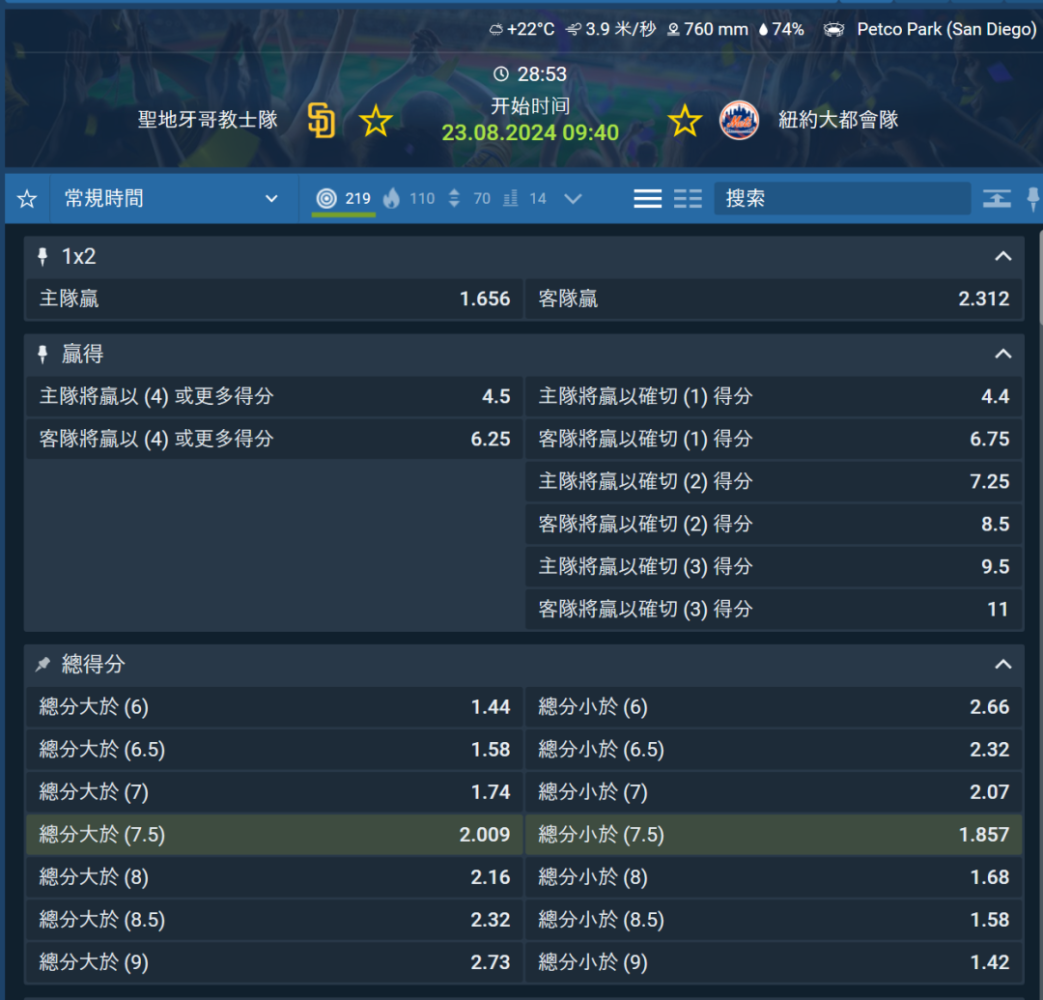This screenshot has height=1000, width=1043.
Task: Click the pin icon in 1x2 header
Action: (x=43, y=257)
